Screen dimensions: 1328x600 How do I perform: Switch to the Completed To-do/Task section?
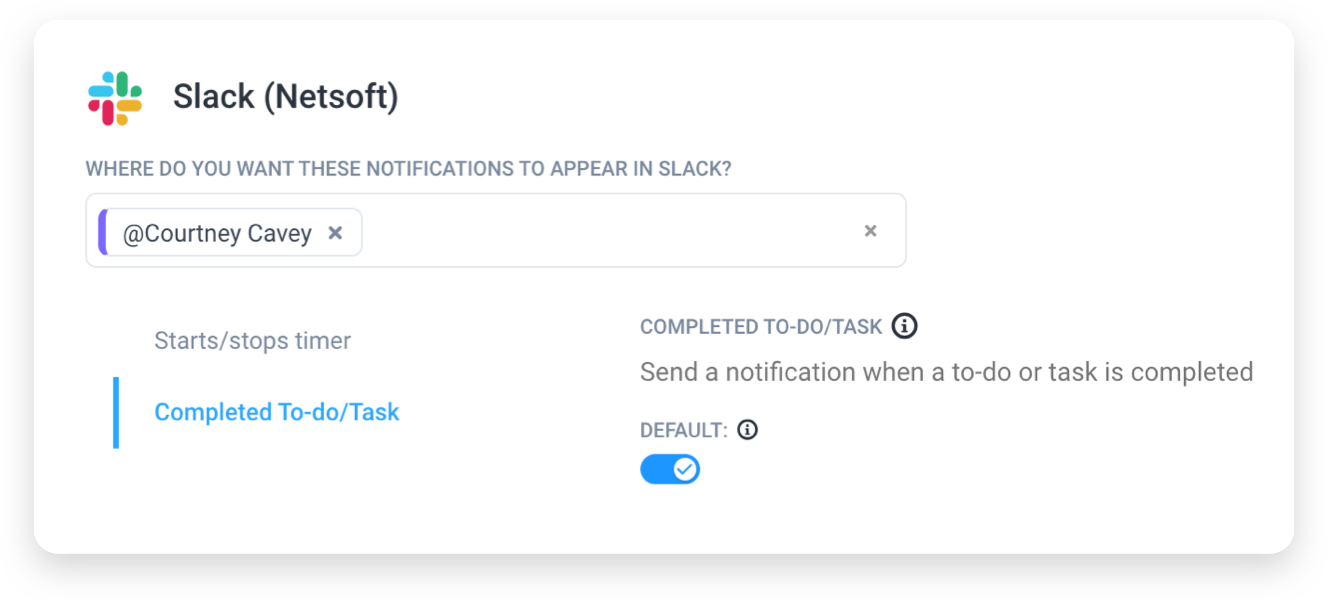coord(276,411)
